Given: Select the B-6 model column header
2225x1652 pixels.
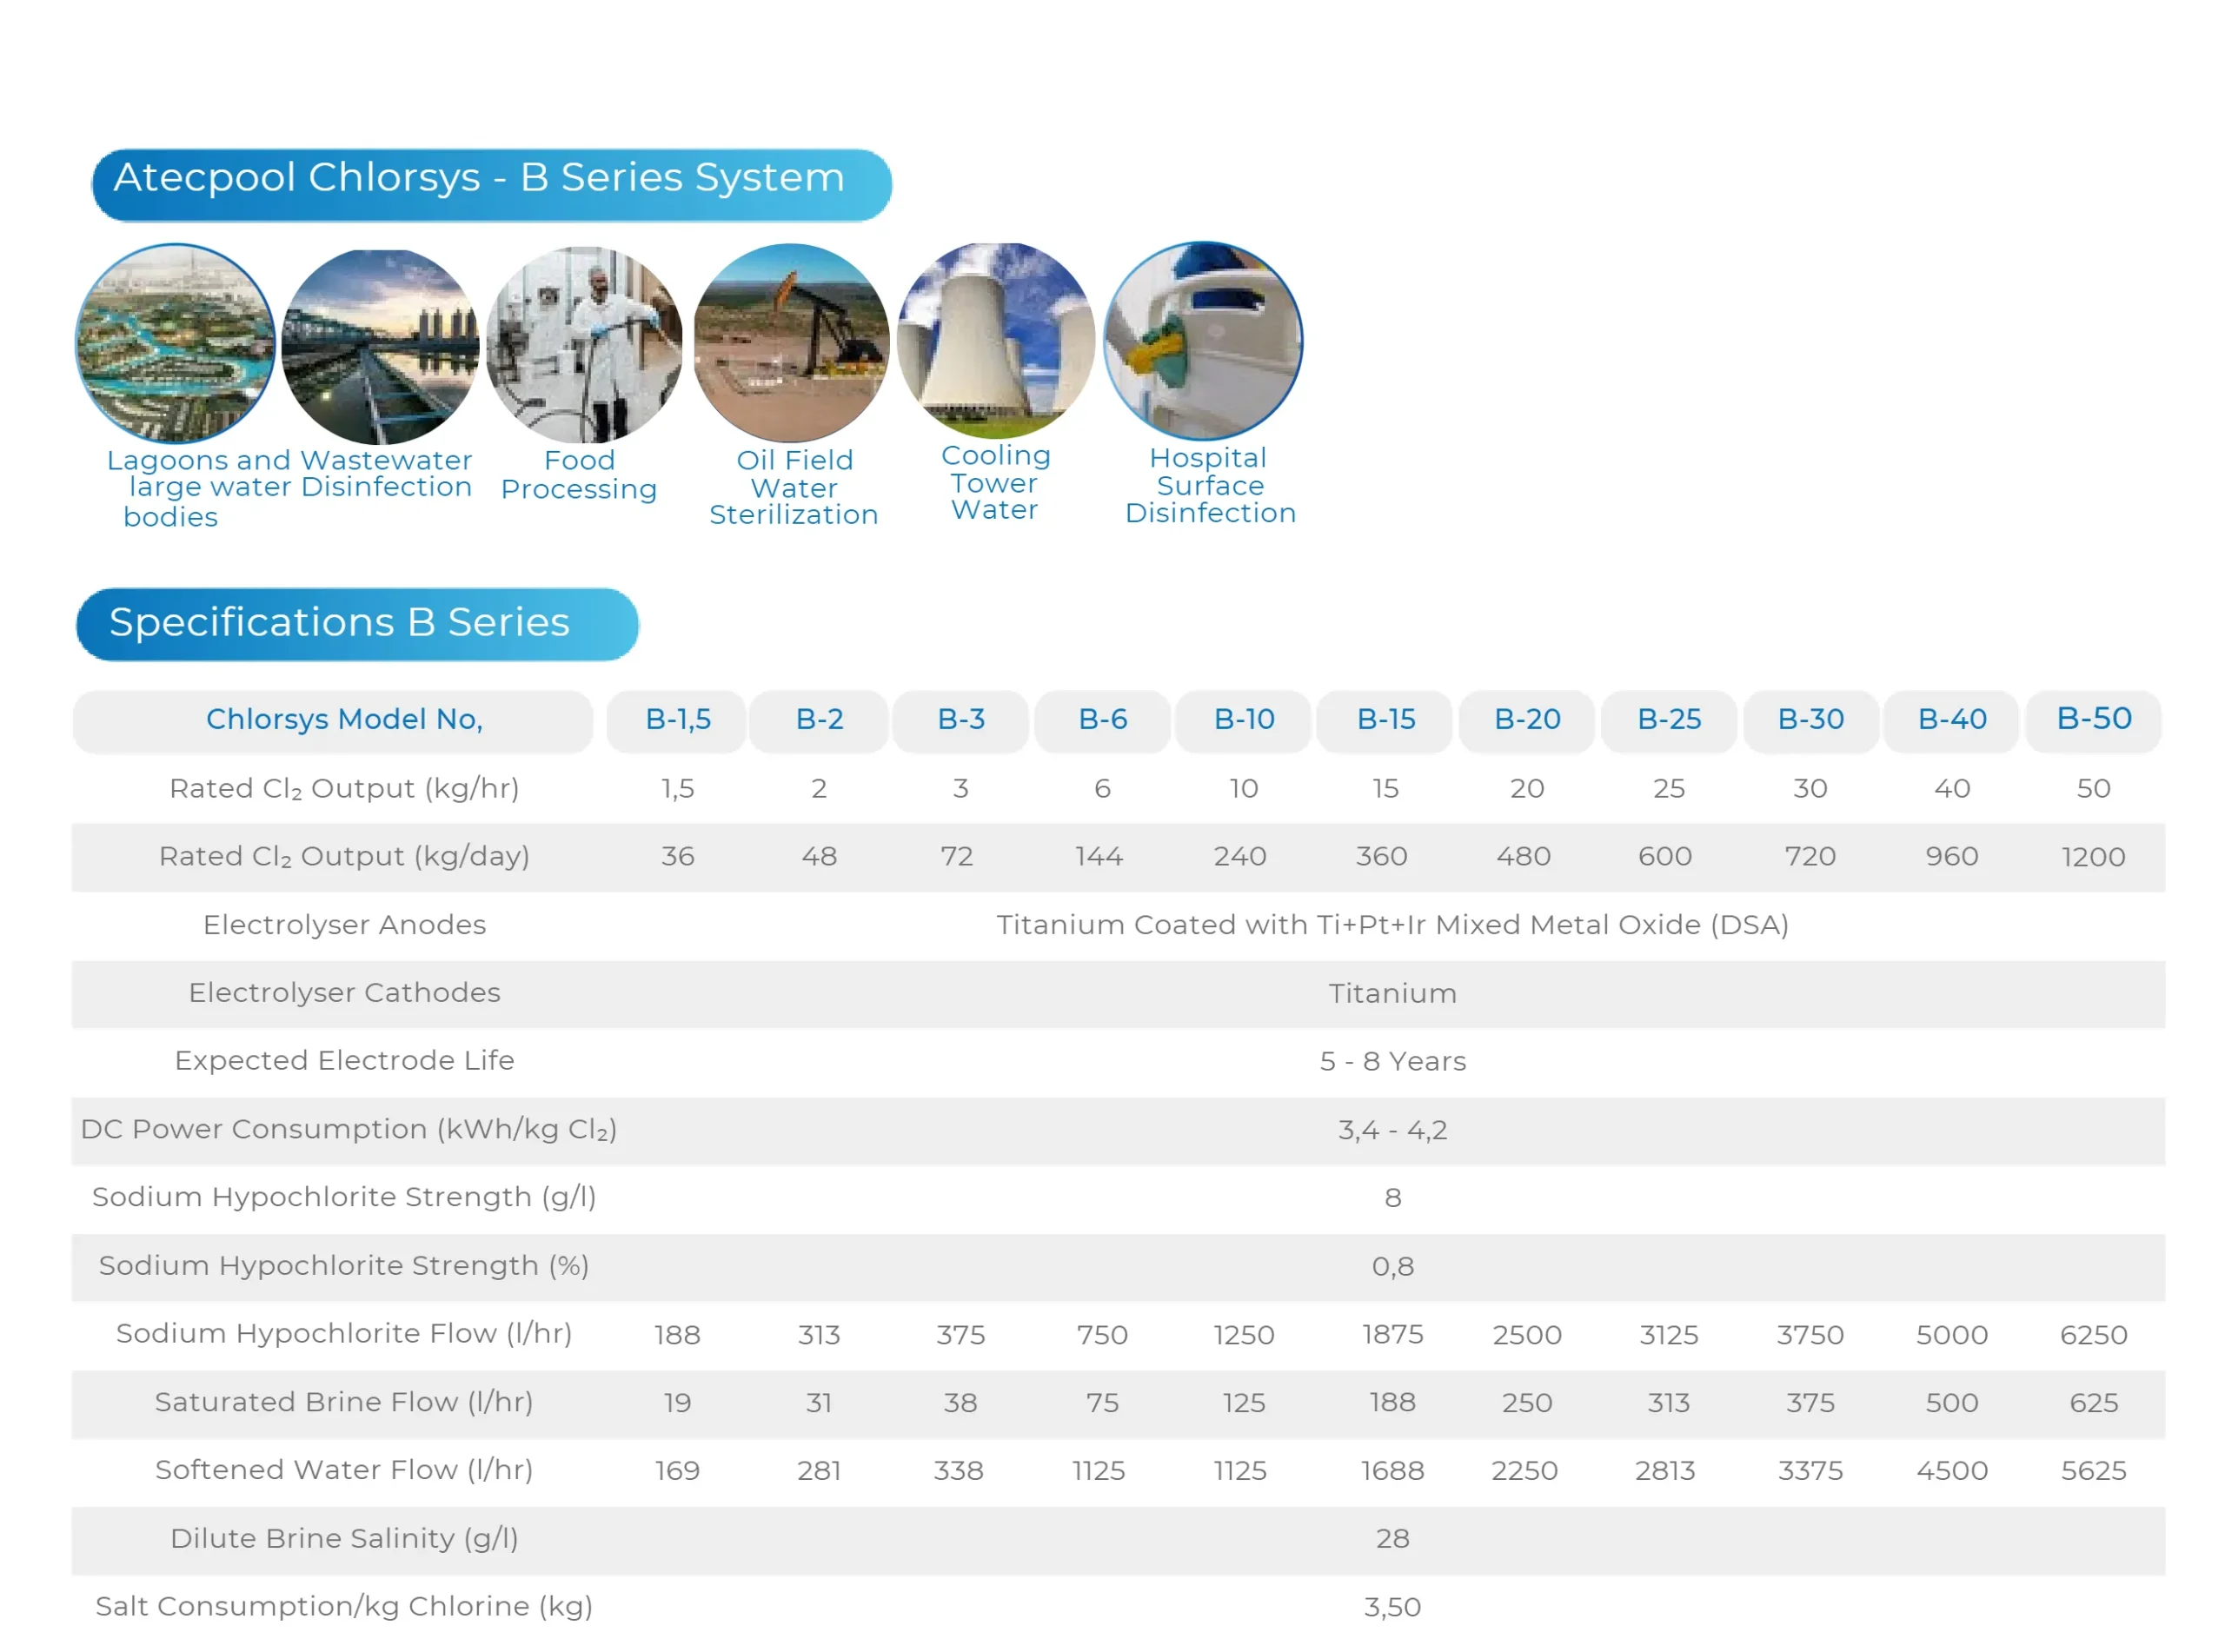Looking at the screenshot, I should click(1102, 721).
